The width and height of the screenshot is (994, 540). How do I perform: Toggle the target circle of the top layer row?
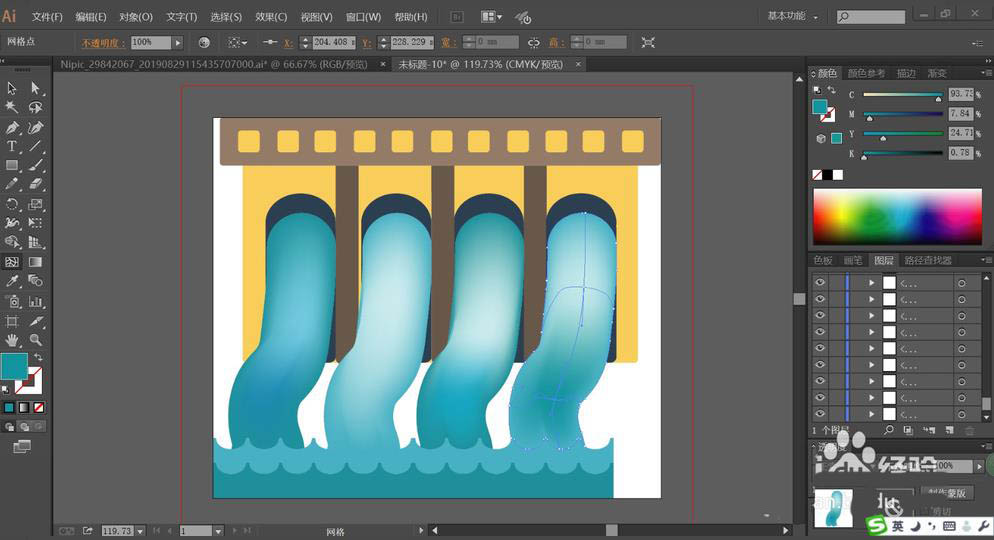(961, 283)
